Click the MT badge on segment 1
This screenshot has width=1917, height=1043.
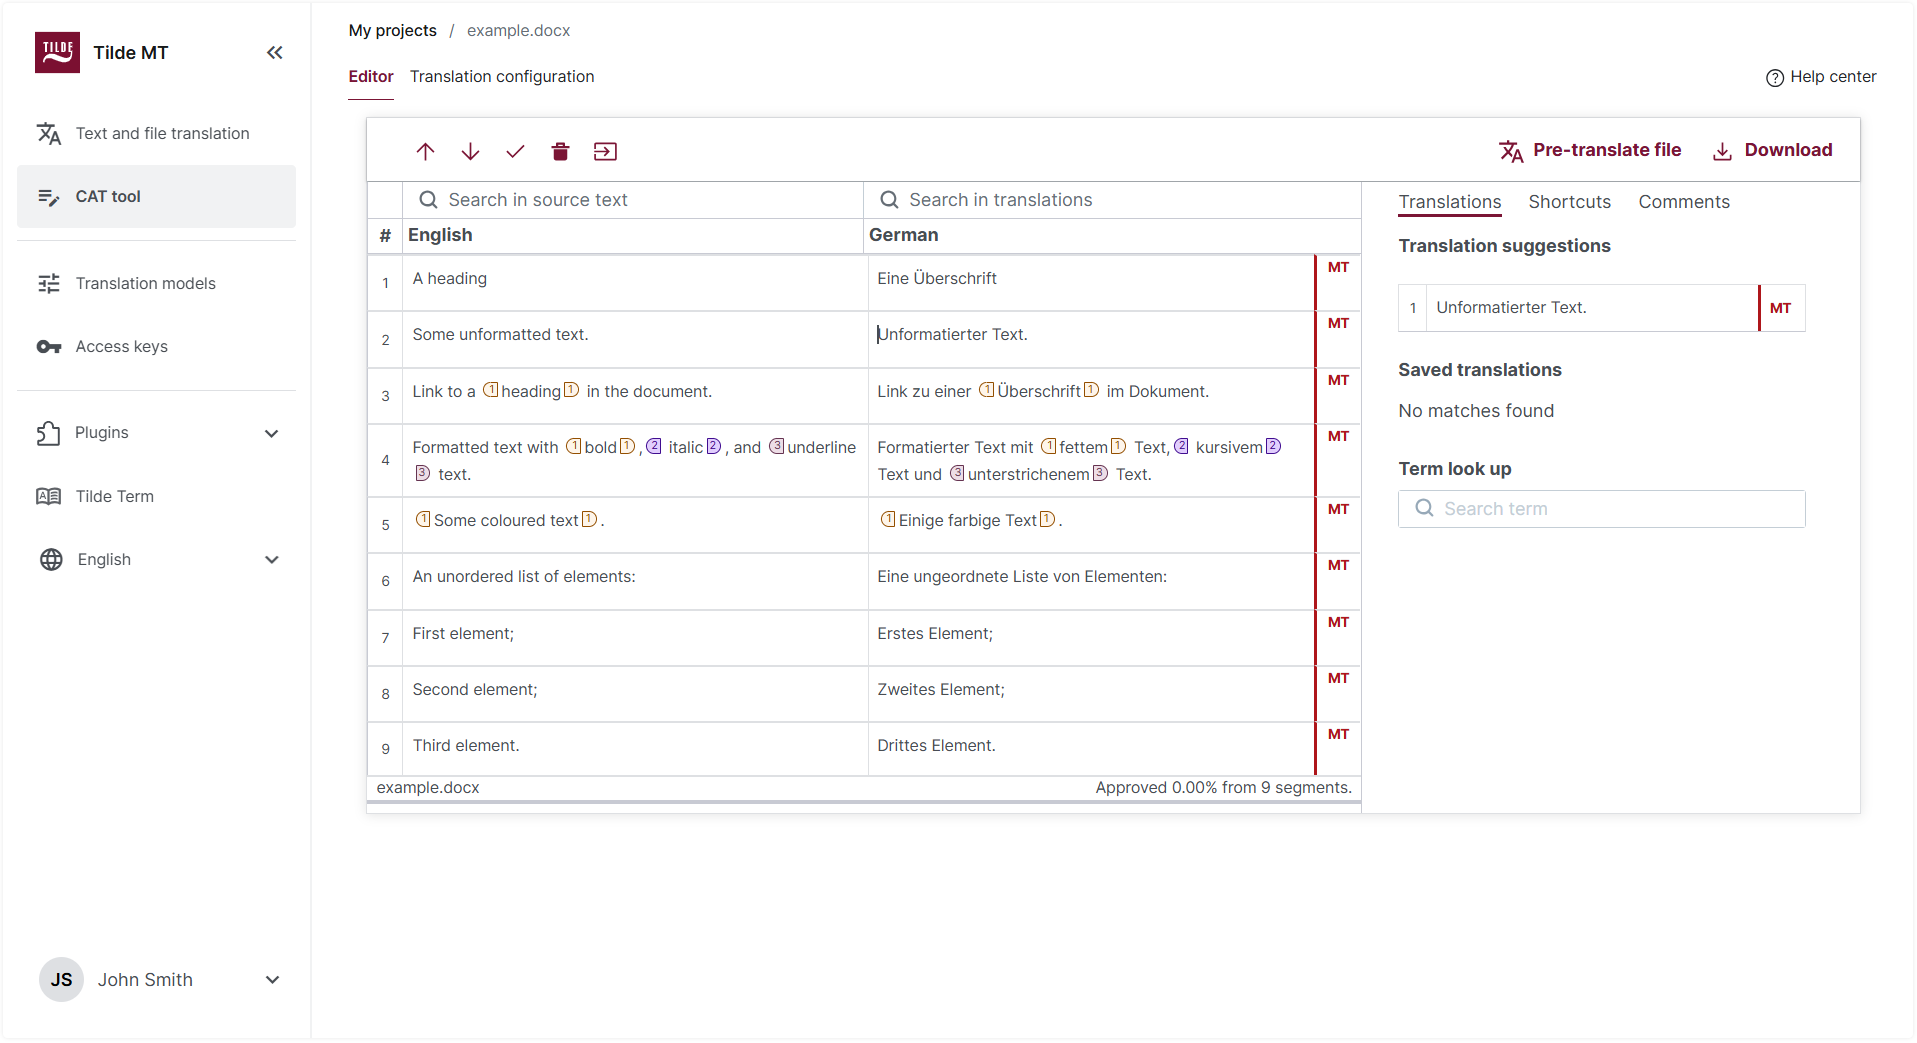tap(1336, 267)
